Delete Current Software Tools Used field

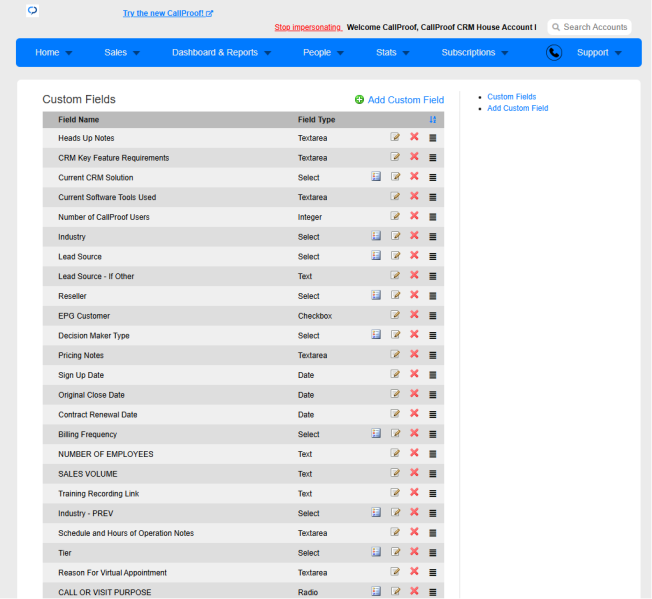pos(414,196)
